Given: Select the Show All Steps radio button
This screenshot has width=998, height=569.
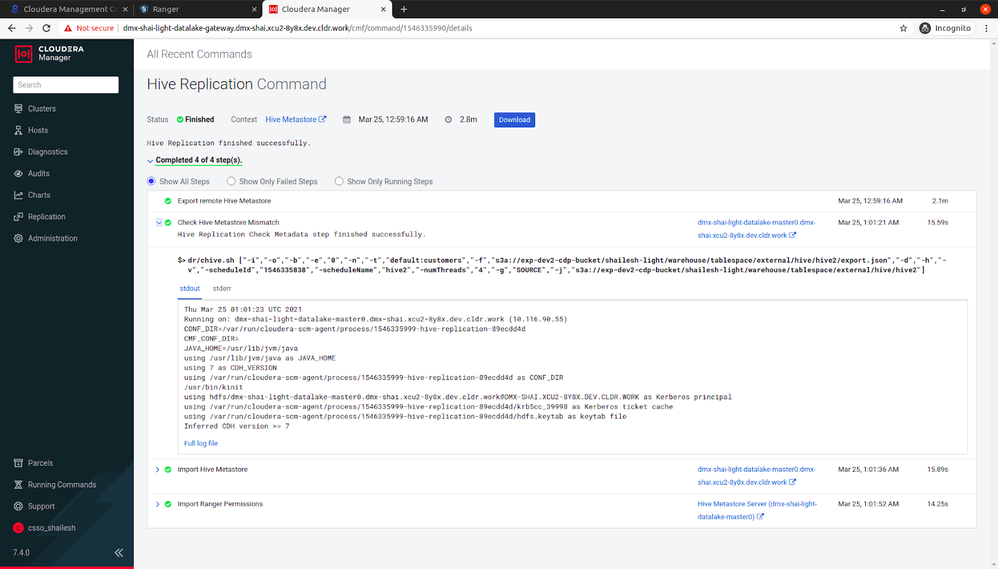Looking at the screenshot, I should (151, 181).
